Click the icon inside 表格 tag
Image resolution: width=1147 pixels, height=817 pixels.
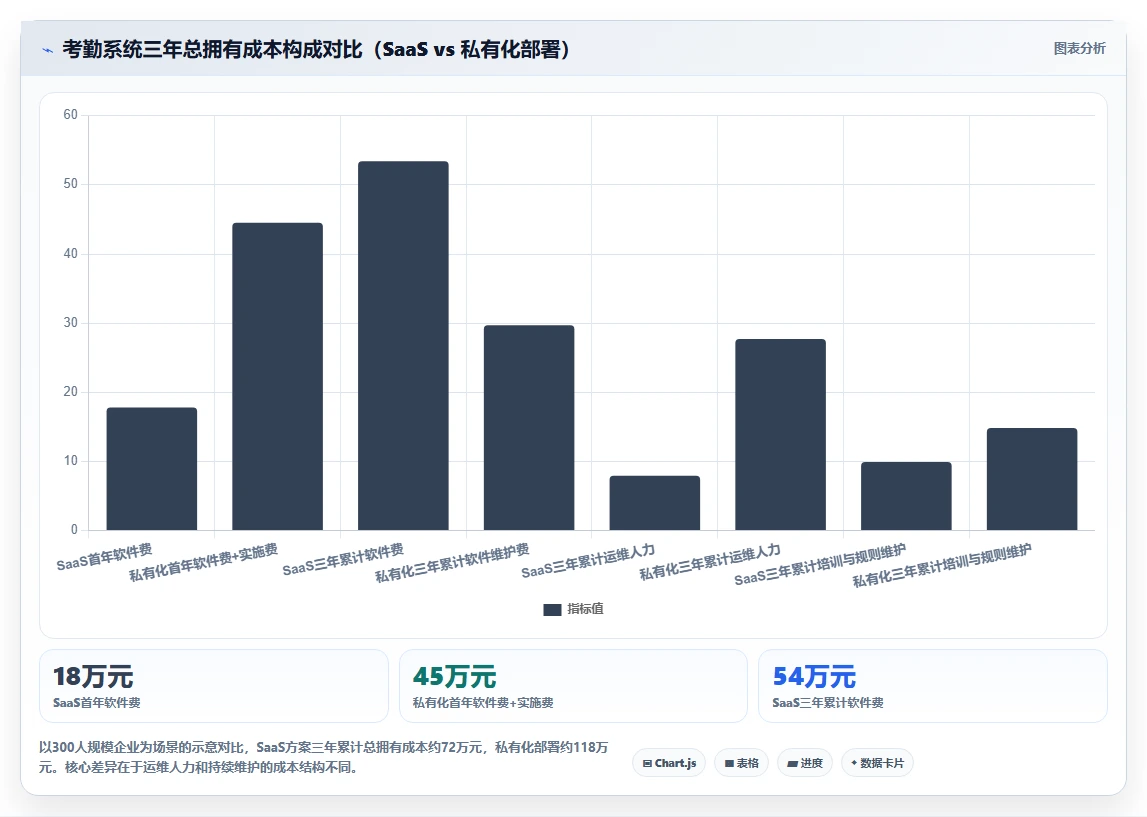point(729,764)
